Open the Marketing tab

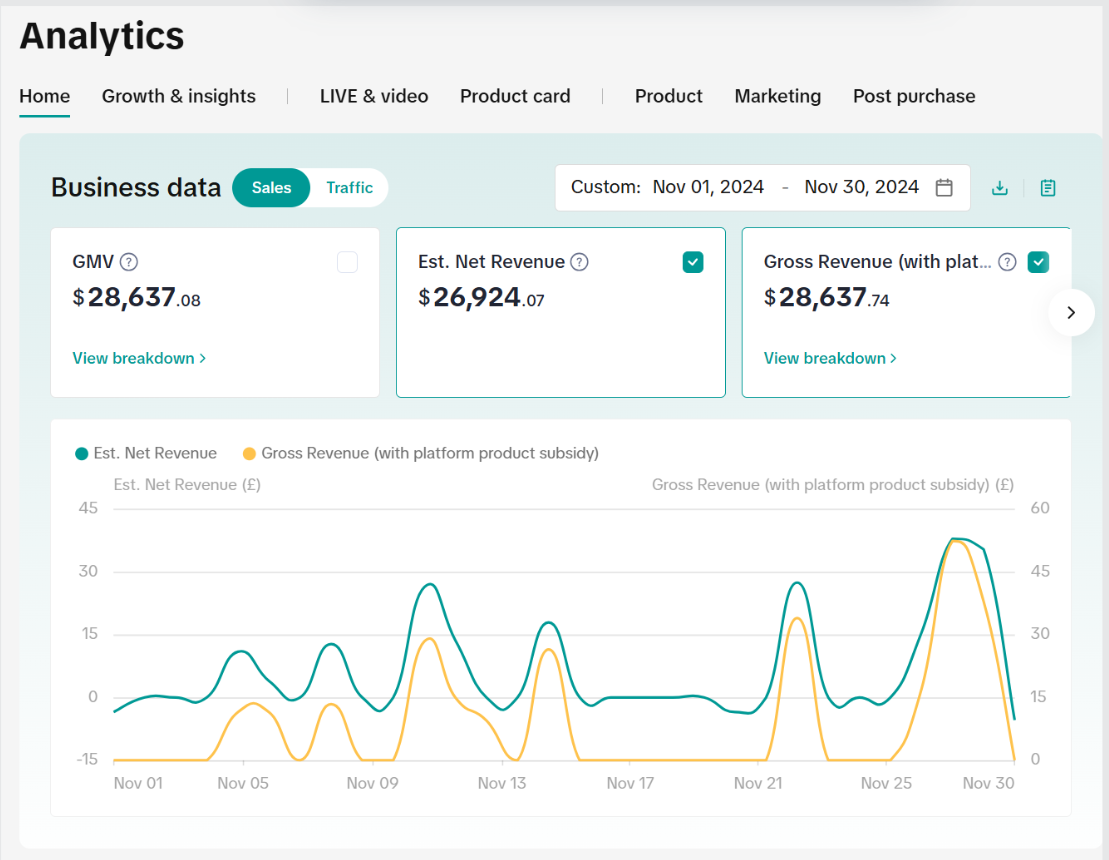777,96
